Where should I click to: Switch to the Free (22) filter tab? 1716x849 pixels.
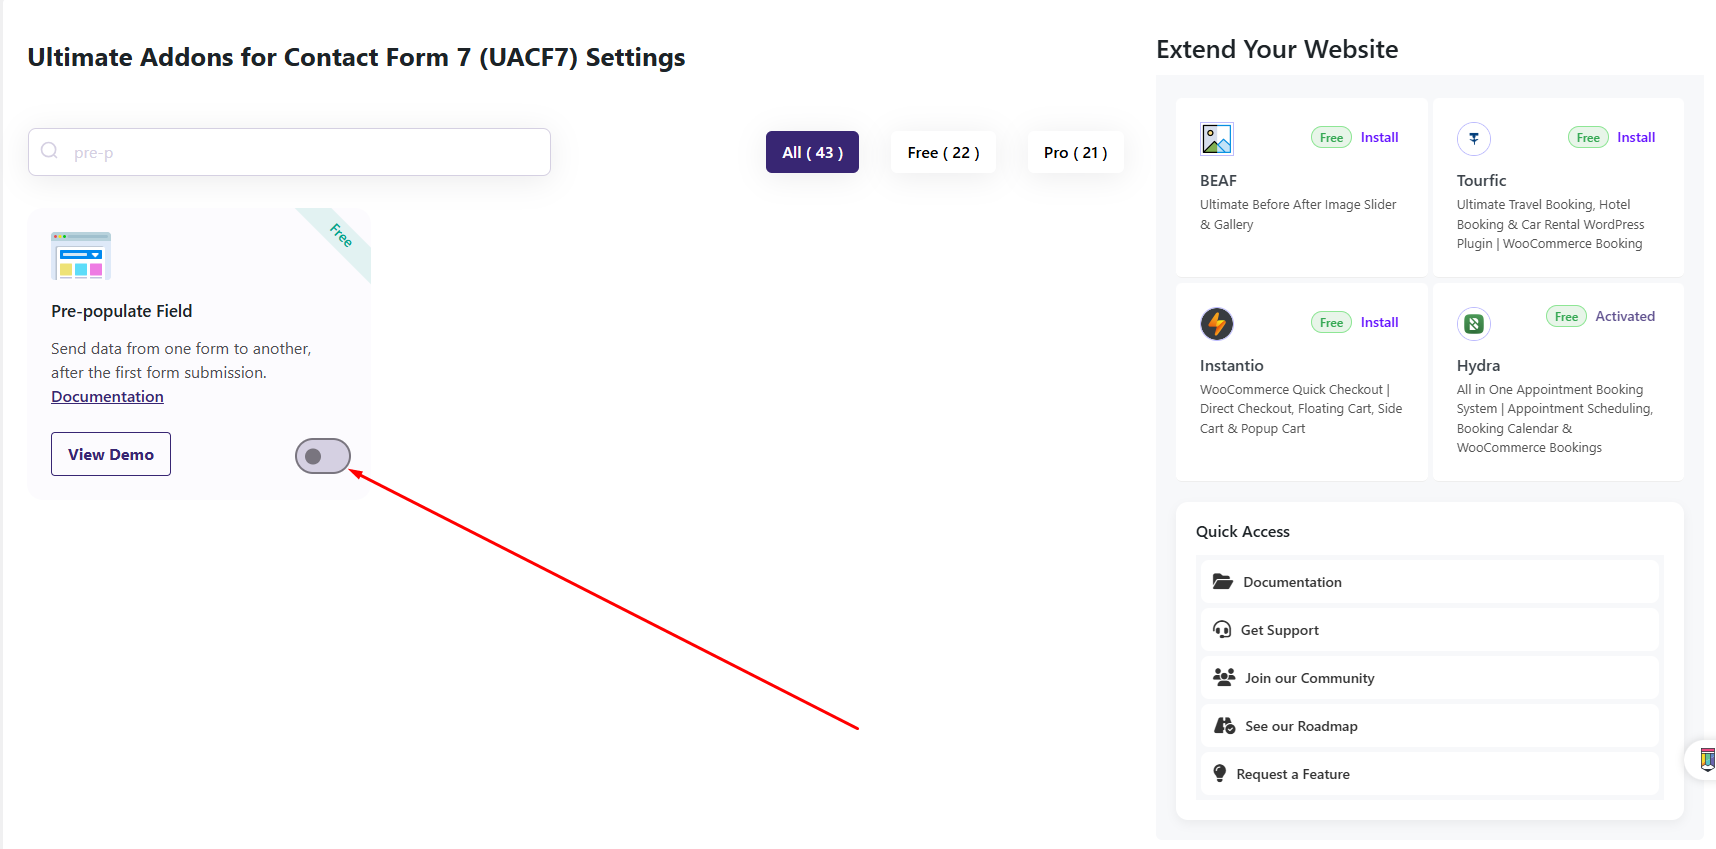click(943, 152)
